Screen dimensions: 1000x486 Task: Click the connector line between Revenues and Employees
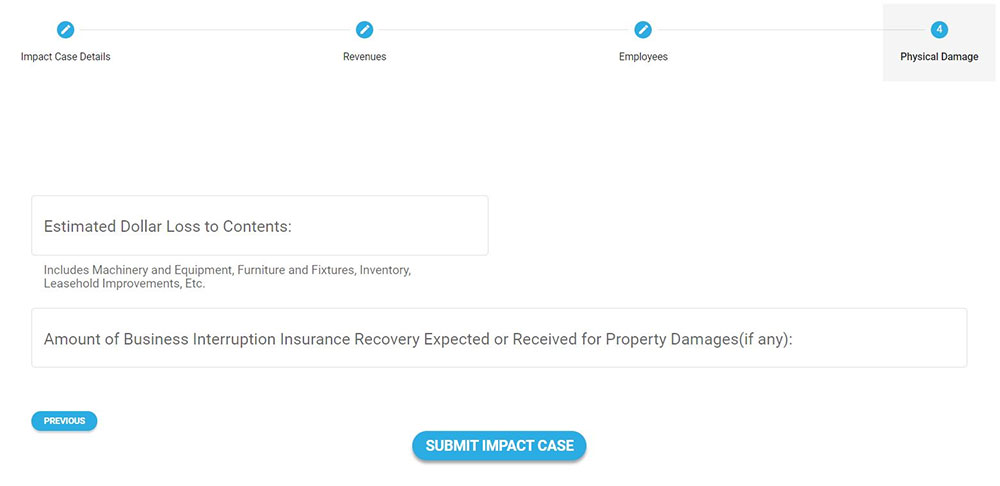(x=503, y=30)
